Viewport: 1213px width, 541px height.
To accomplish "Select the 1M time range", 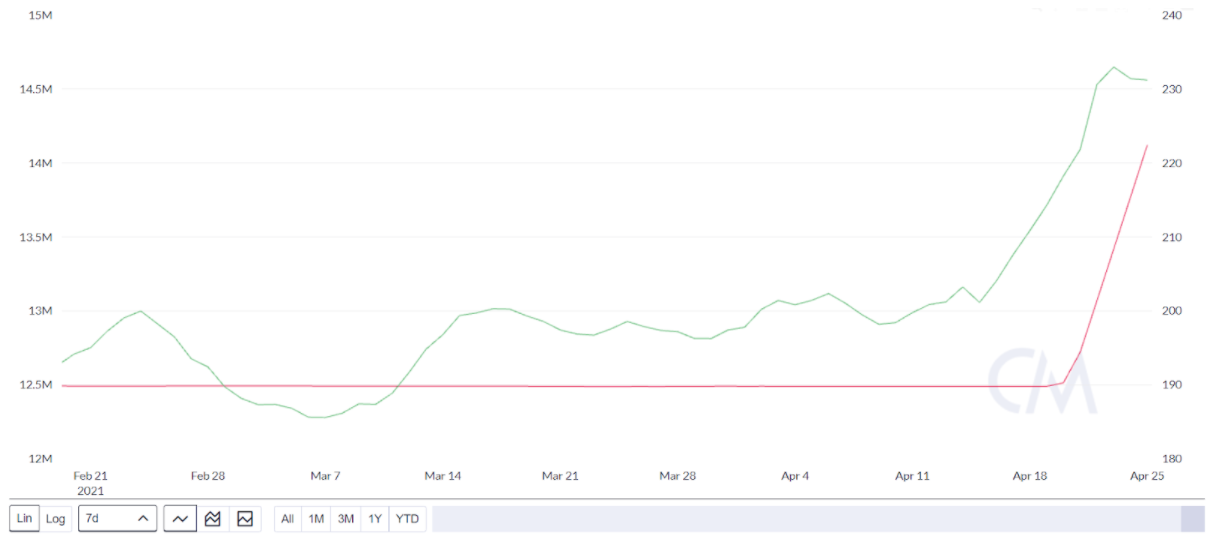I will click(x=316, y=519).
